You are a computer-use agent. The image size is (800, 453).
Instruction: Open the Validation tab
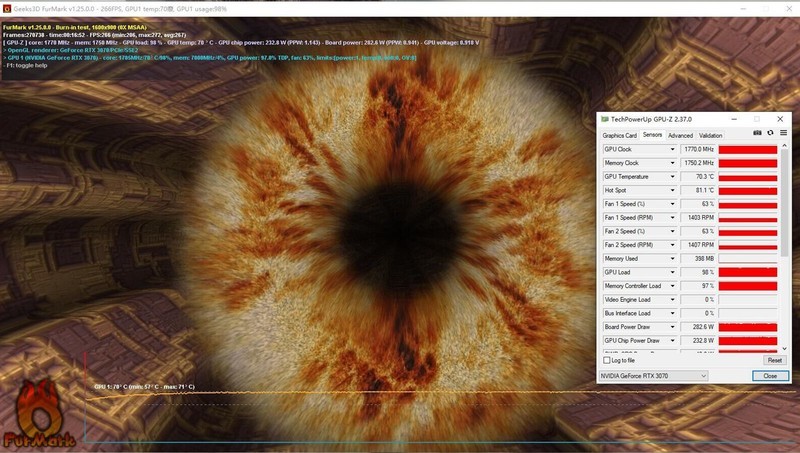710,135
